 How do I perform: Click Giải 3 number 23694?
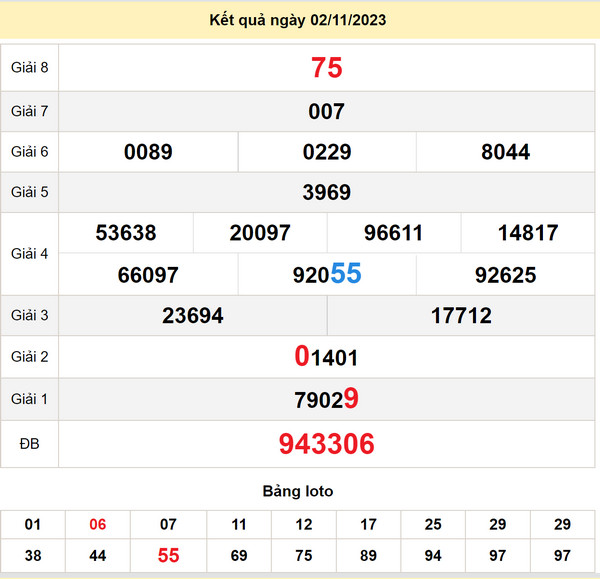point(193,316)
